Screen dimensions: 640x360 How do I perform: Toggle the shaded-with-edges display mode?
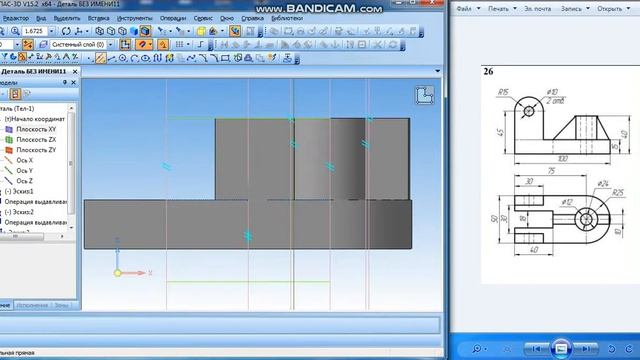(x=145, y=31)
